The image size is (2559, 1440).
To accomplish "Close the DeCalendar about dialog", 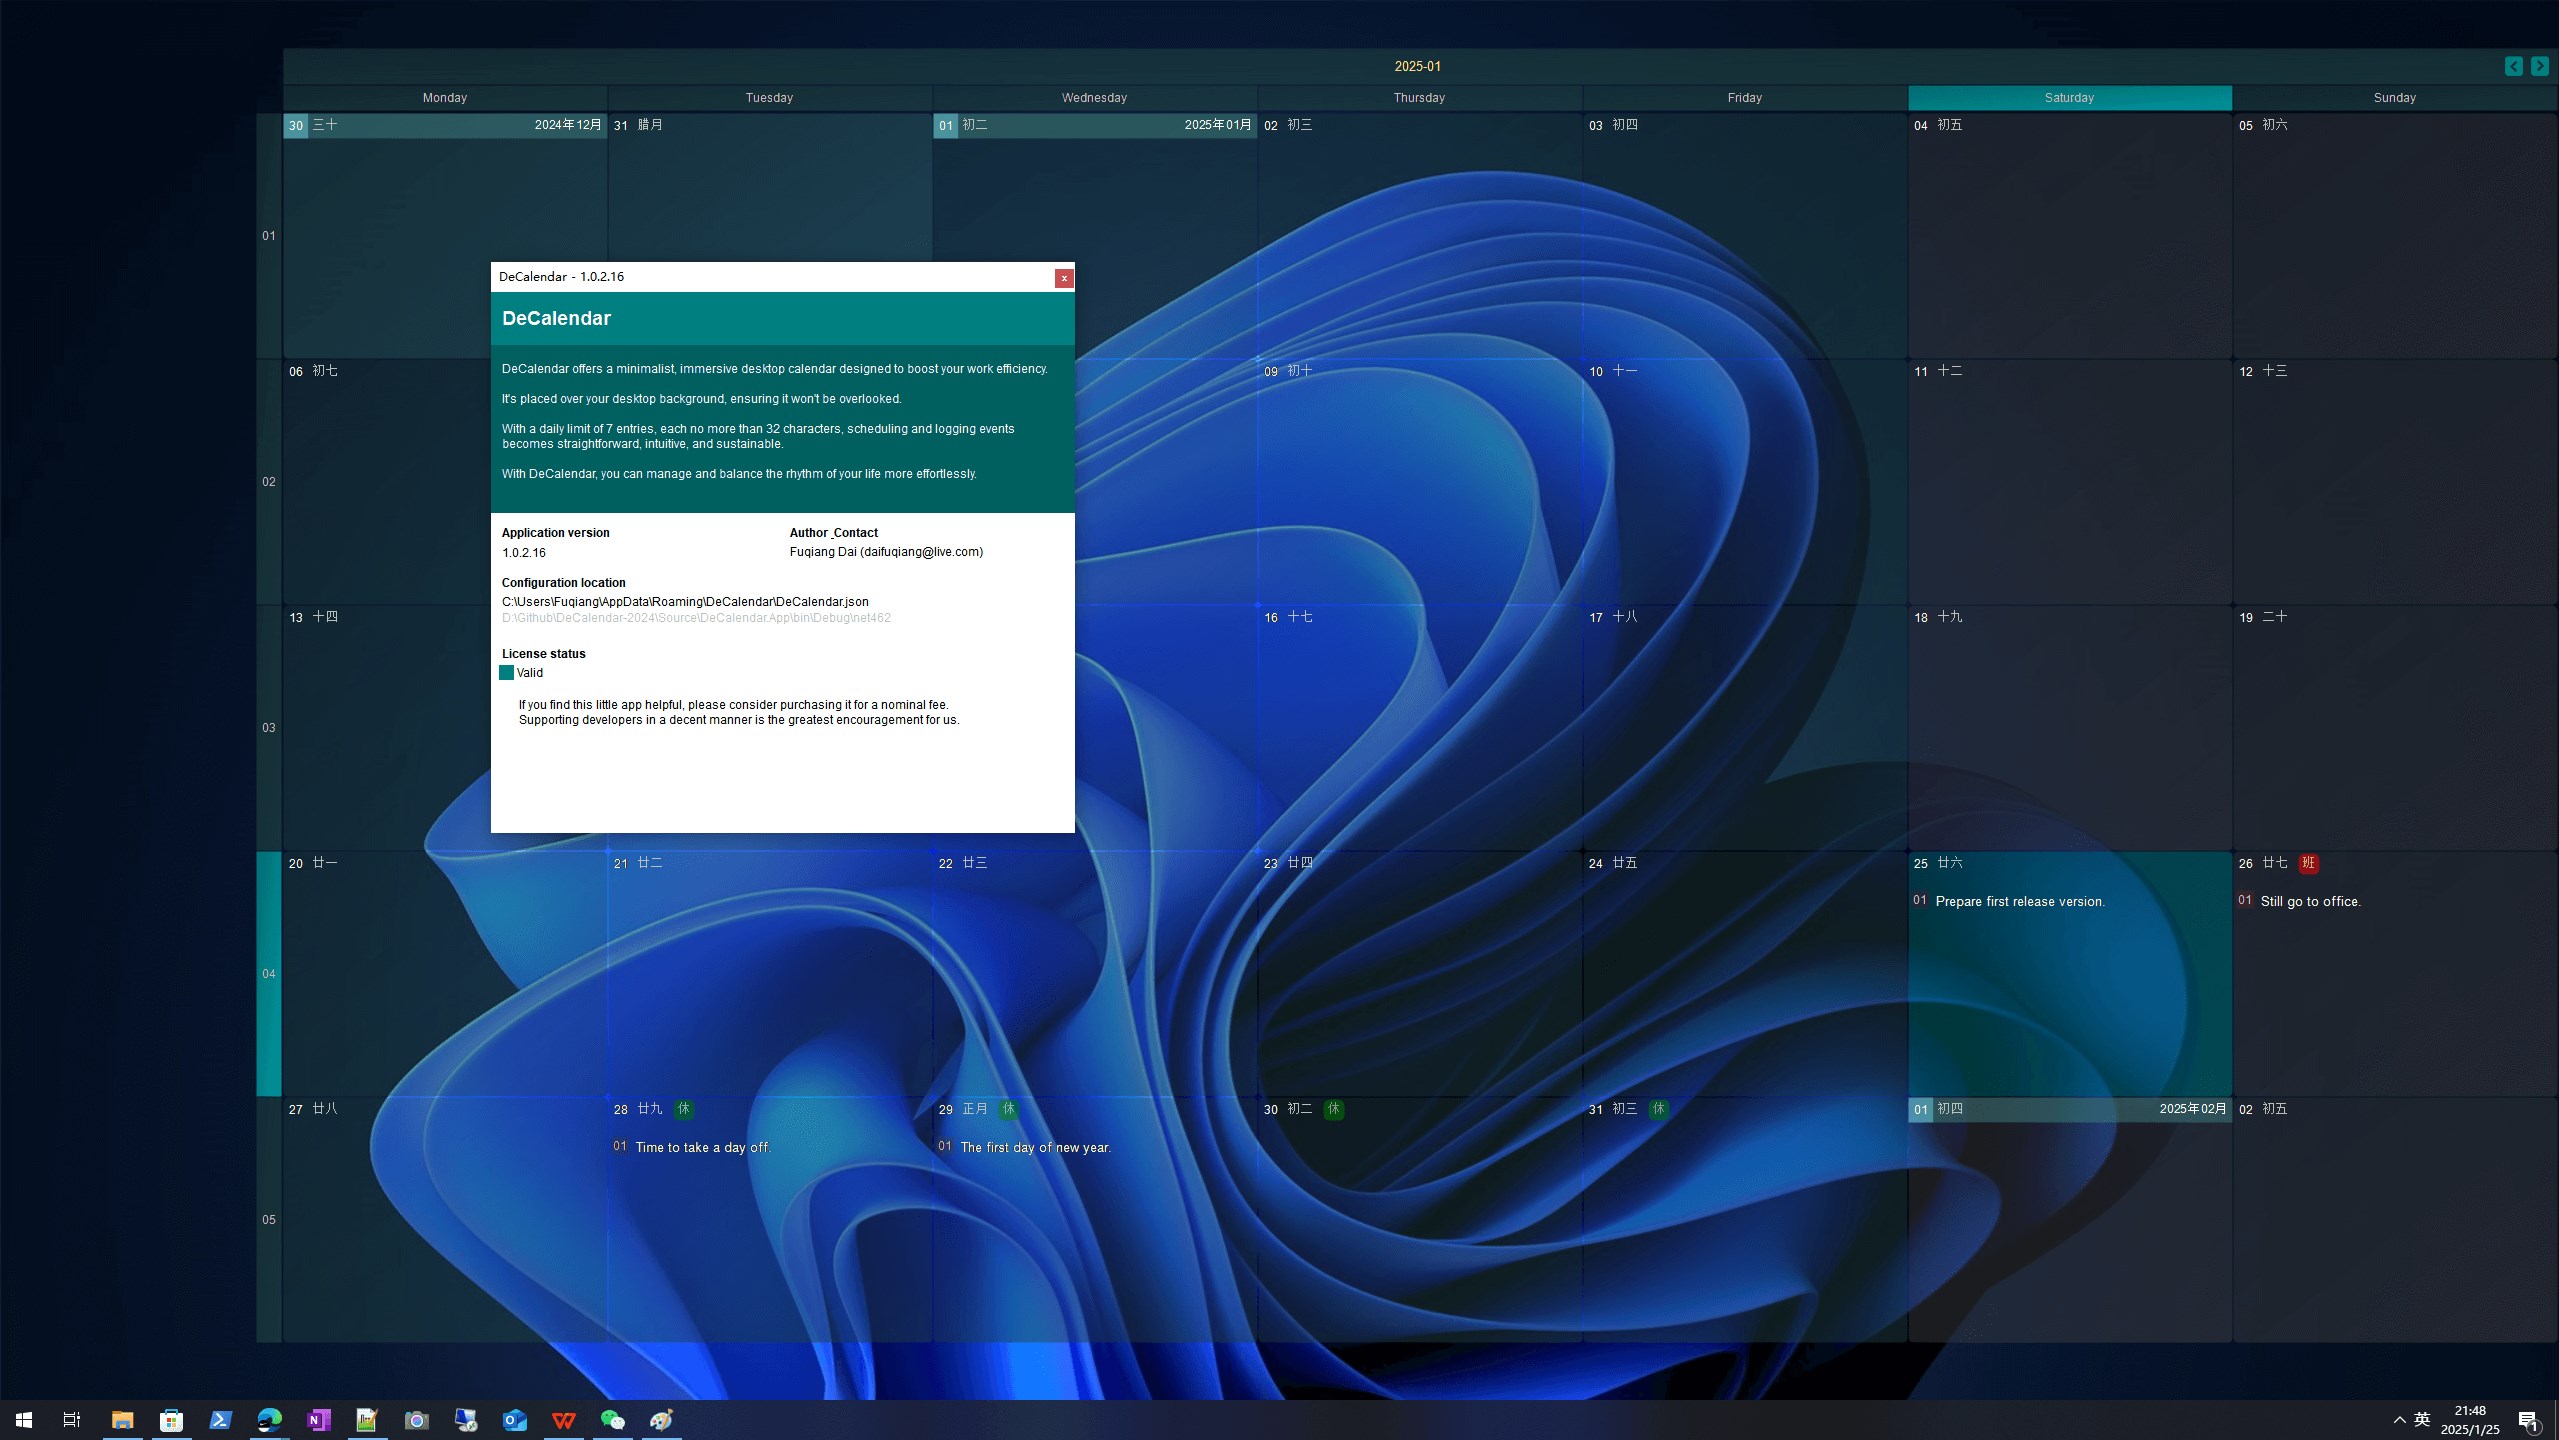I will coord(1064,278).
